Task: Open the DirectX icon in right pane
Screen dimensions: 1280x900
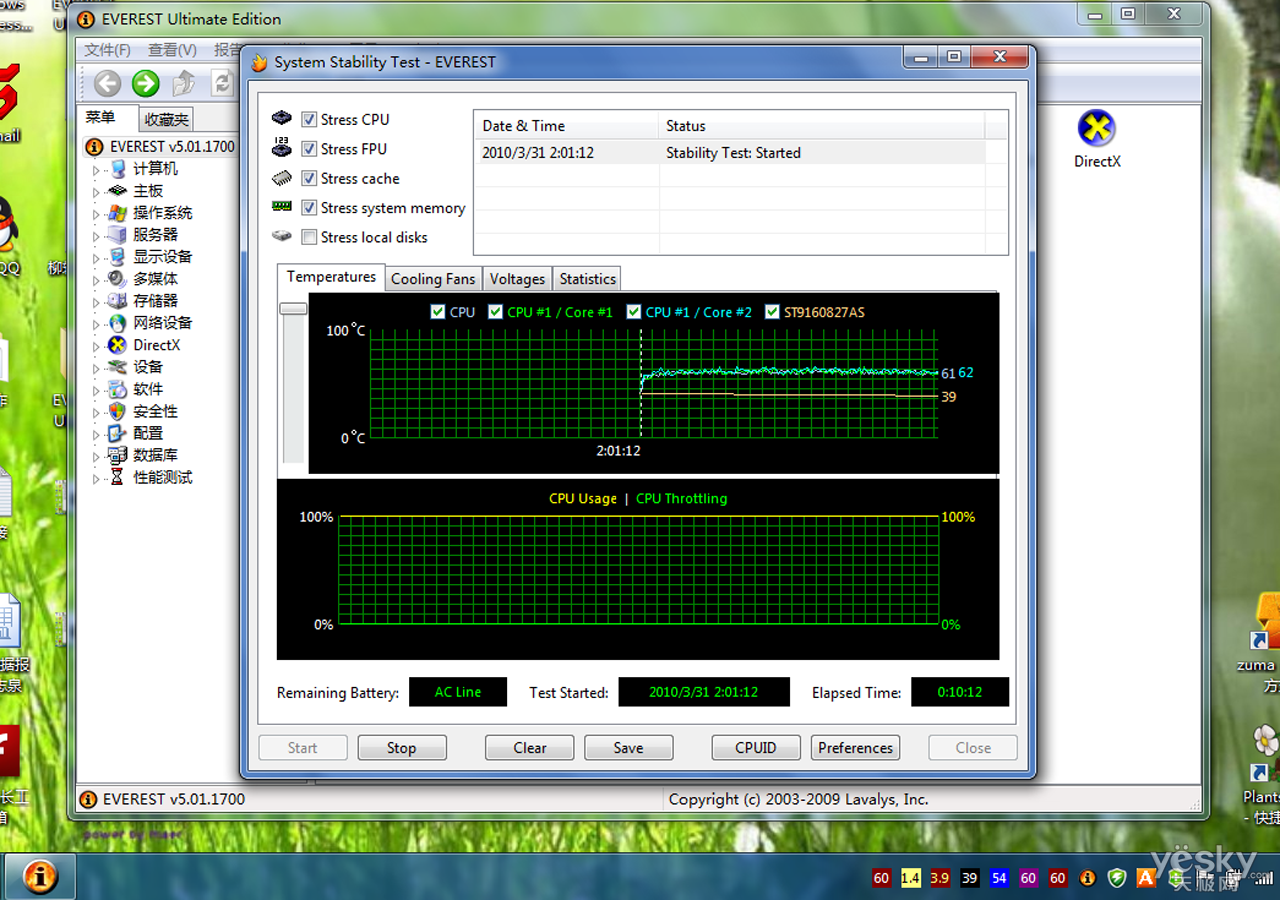Action: click(1097, 129)
